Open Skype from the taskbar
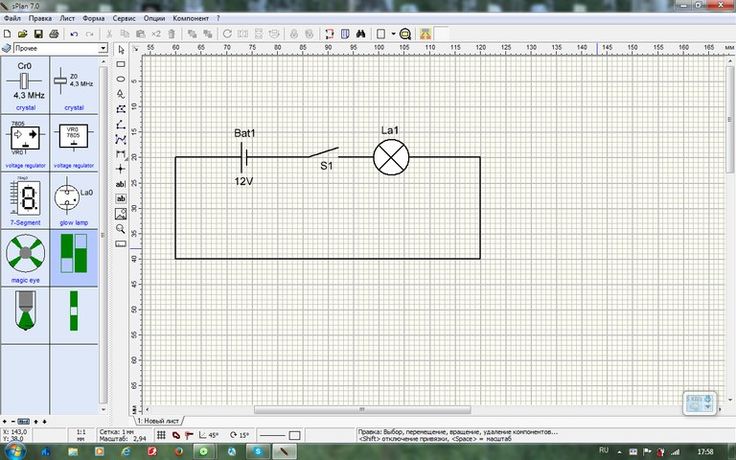 pos(258,452)
